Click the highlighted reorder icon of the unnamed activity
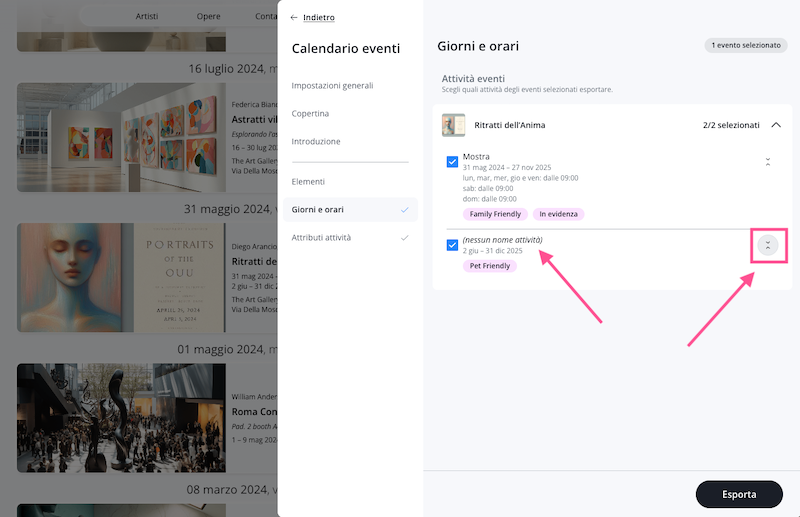Viewport: 800px width, 517px height. point(767,245)
